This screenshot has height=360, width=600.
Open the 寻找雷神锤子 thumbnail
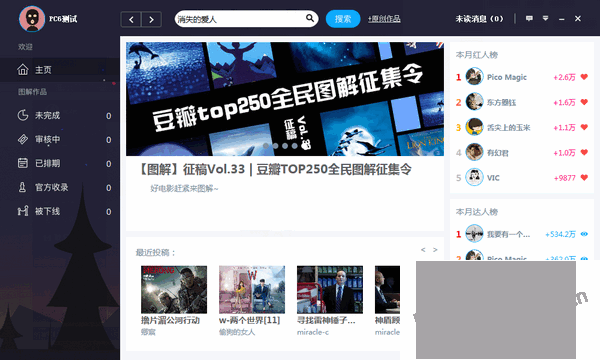[330, 290]
